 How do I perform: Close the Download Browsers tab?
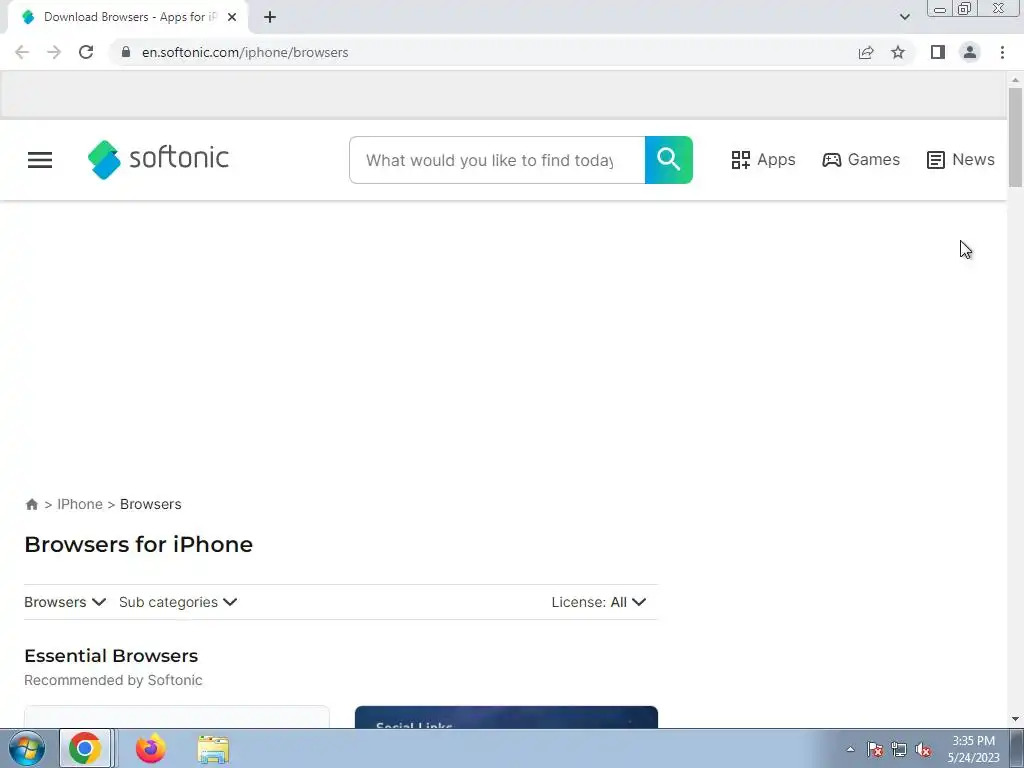[232, 17]
